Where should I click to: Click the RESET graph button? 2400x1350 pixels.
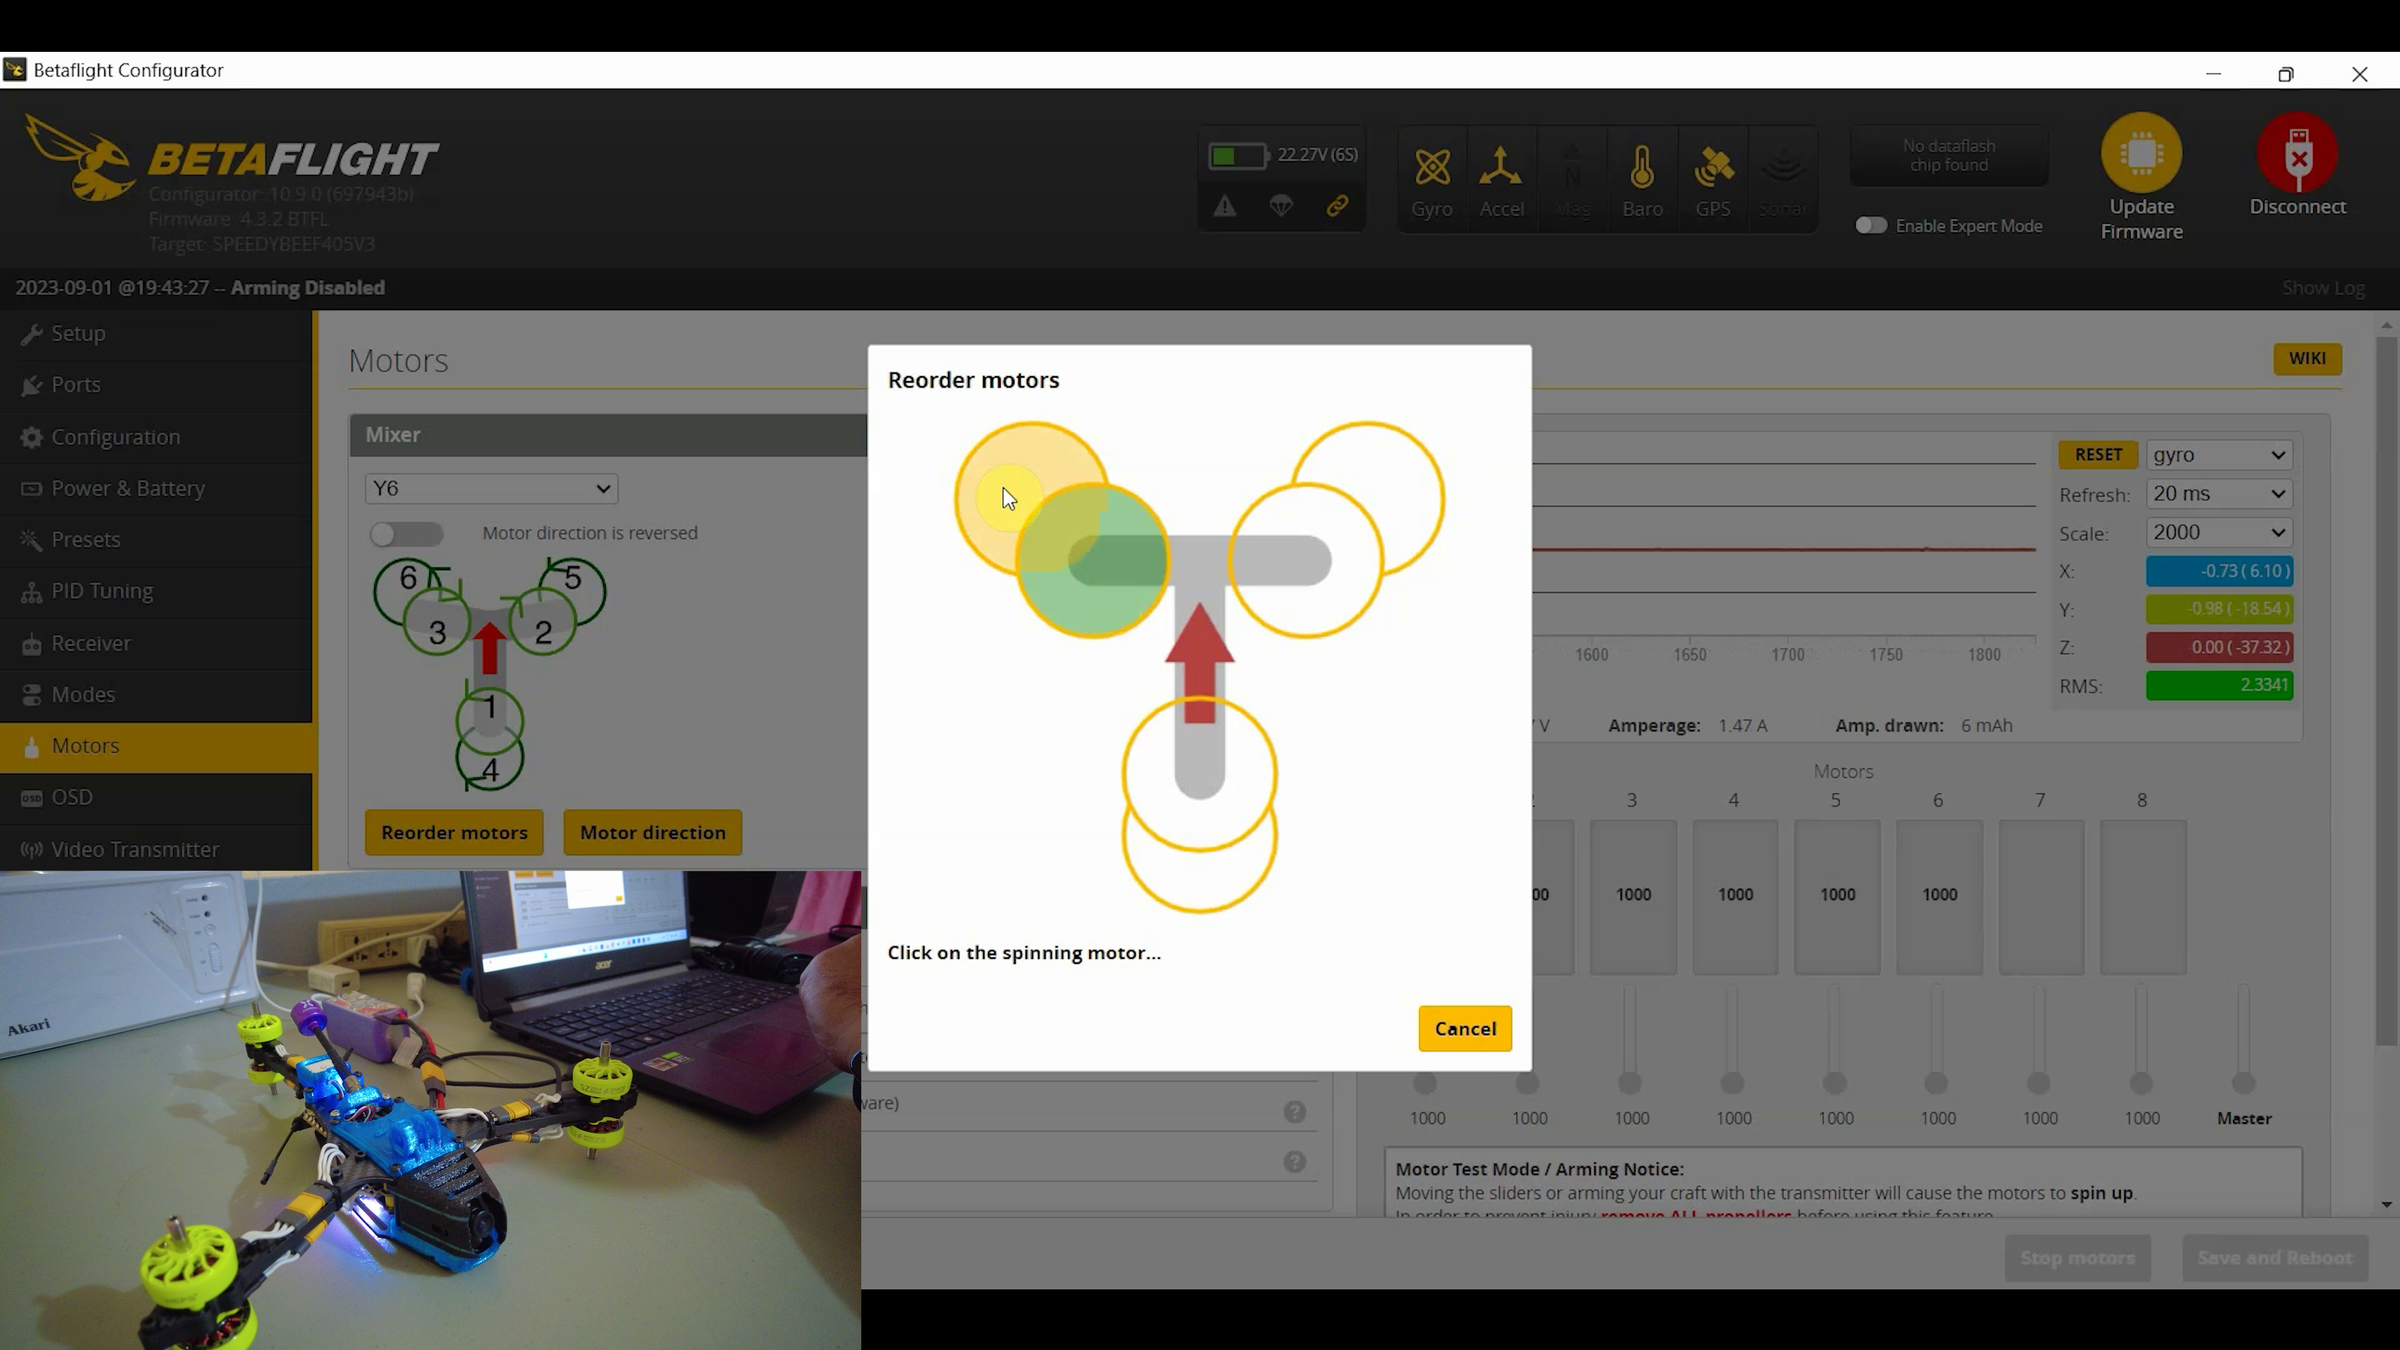tap(2098, 455)
